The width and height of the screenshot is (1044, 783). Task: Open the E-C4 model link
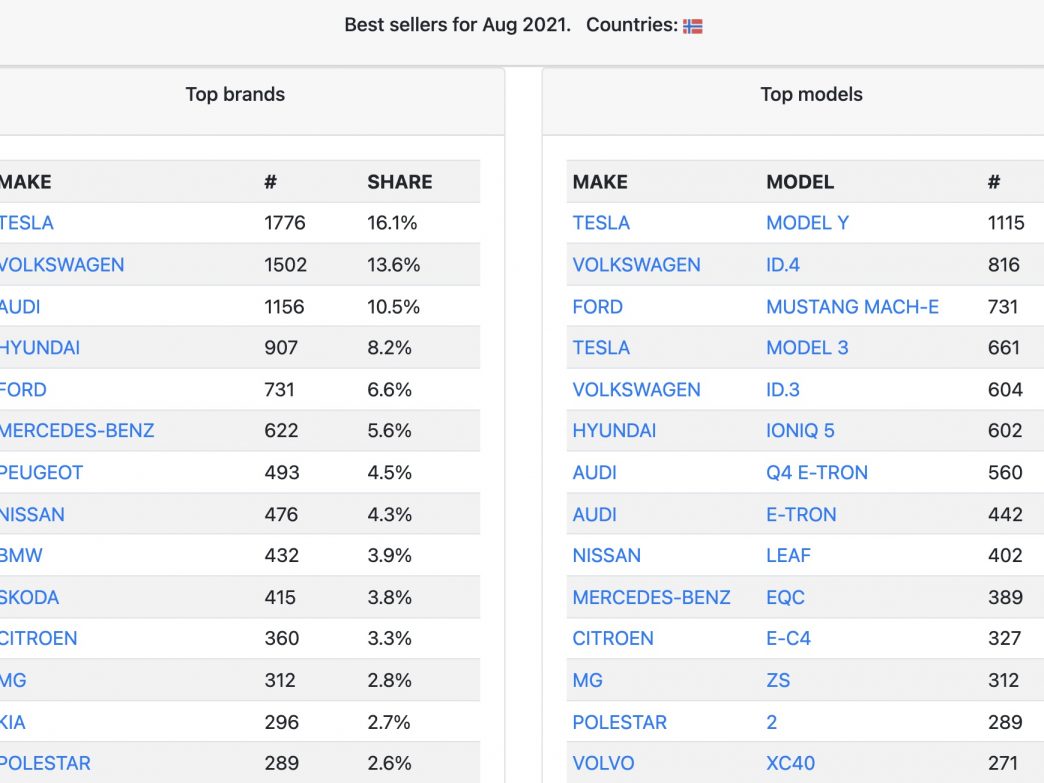click(788, 639)
